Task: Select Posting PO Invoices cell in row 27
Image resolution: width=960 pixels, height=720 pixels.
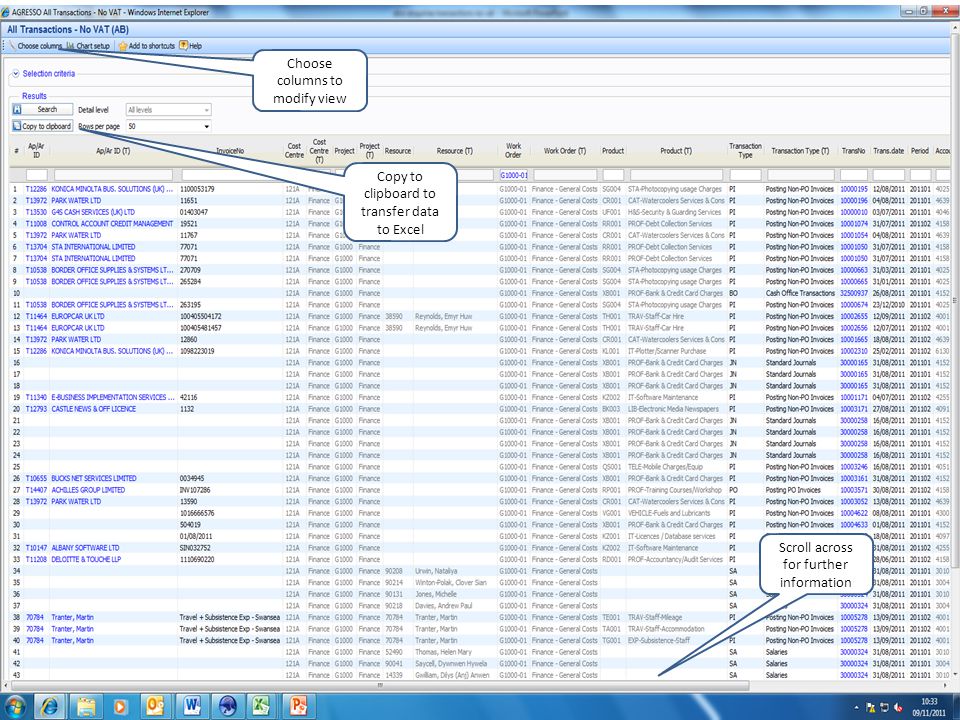Action: (793, 490)
